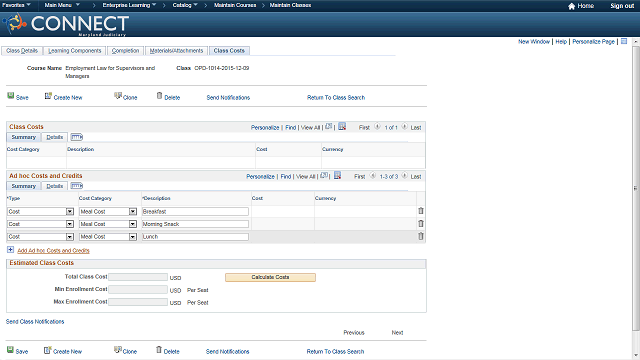
Task: Click Maintain Courses breadcrumb
Action: tap(235, 5)
